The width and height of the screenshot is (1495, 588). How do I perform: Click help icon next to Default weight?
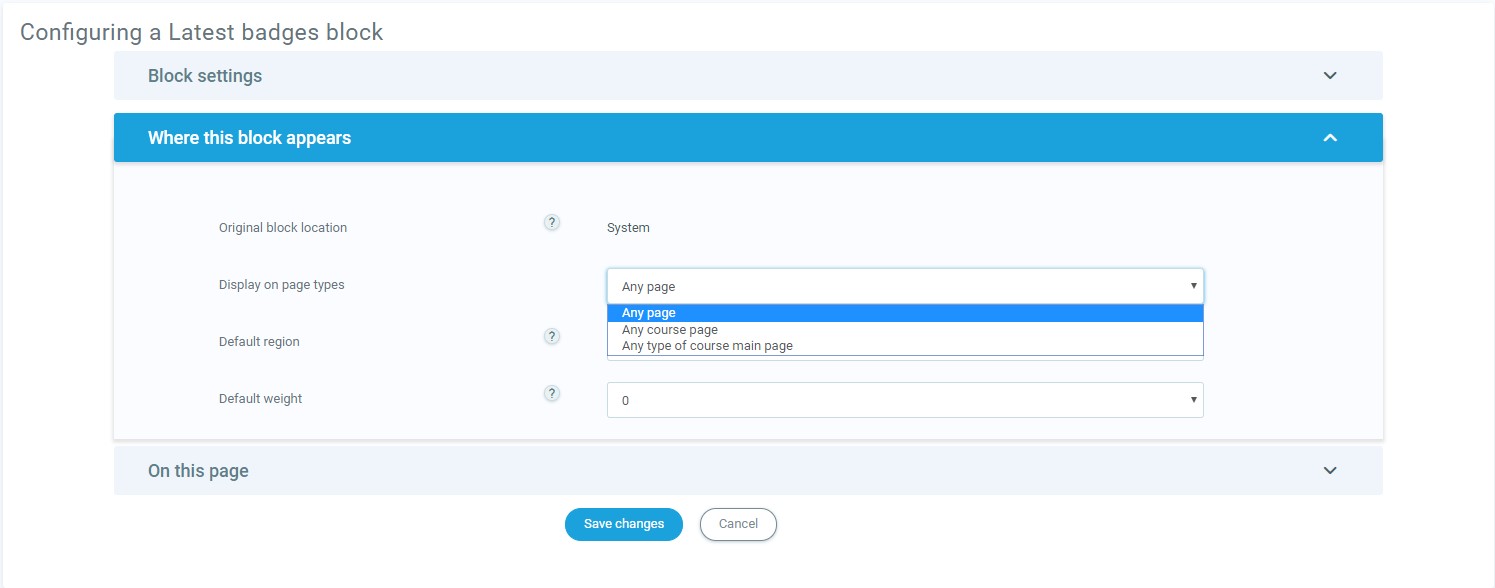(551, 393)
